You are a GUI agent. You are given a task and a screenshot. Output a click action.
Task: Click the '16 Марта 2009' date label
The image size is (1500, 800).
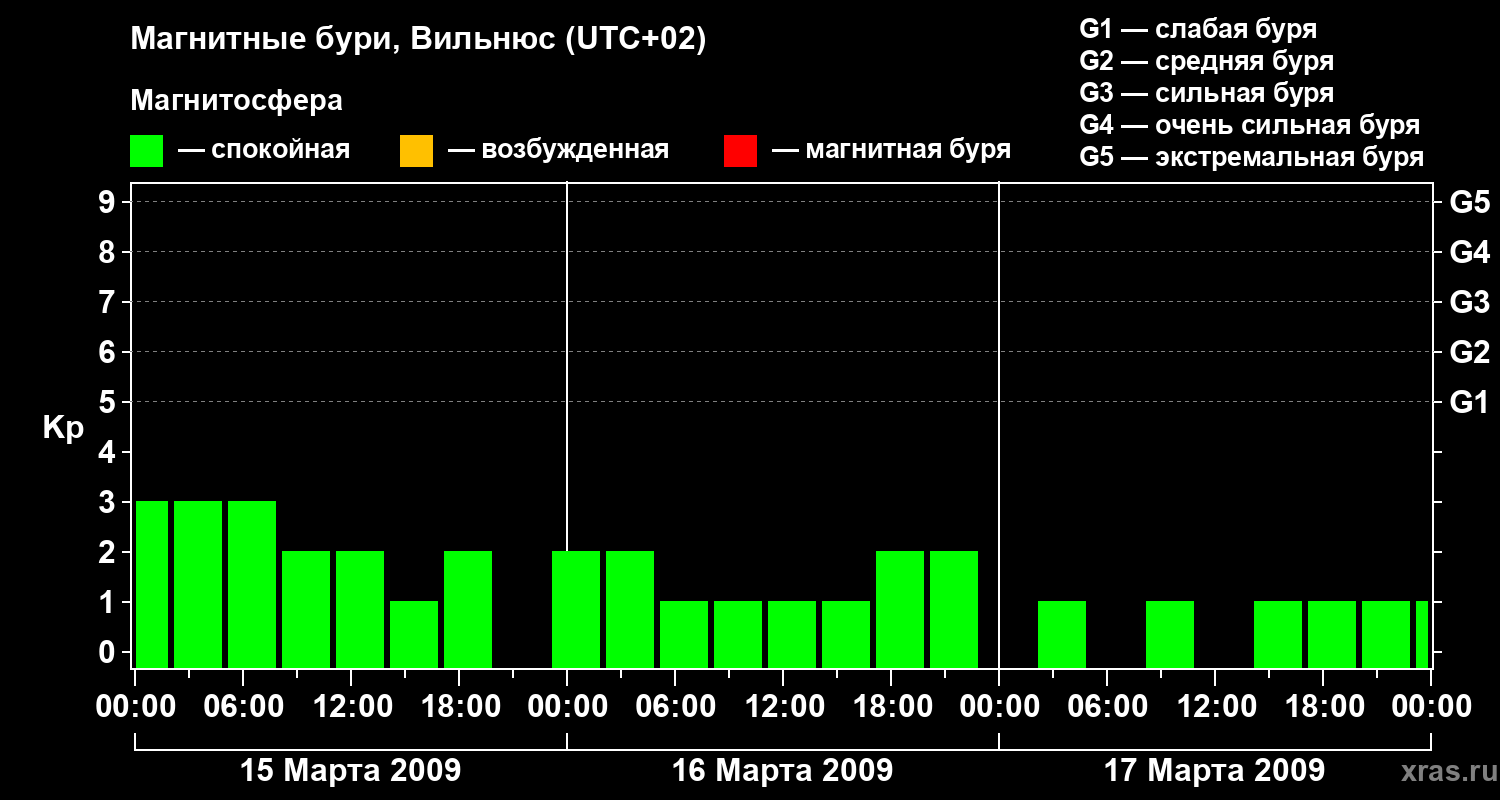pos(782,771)
